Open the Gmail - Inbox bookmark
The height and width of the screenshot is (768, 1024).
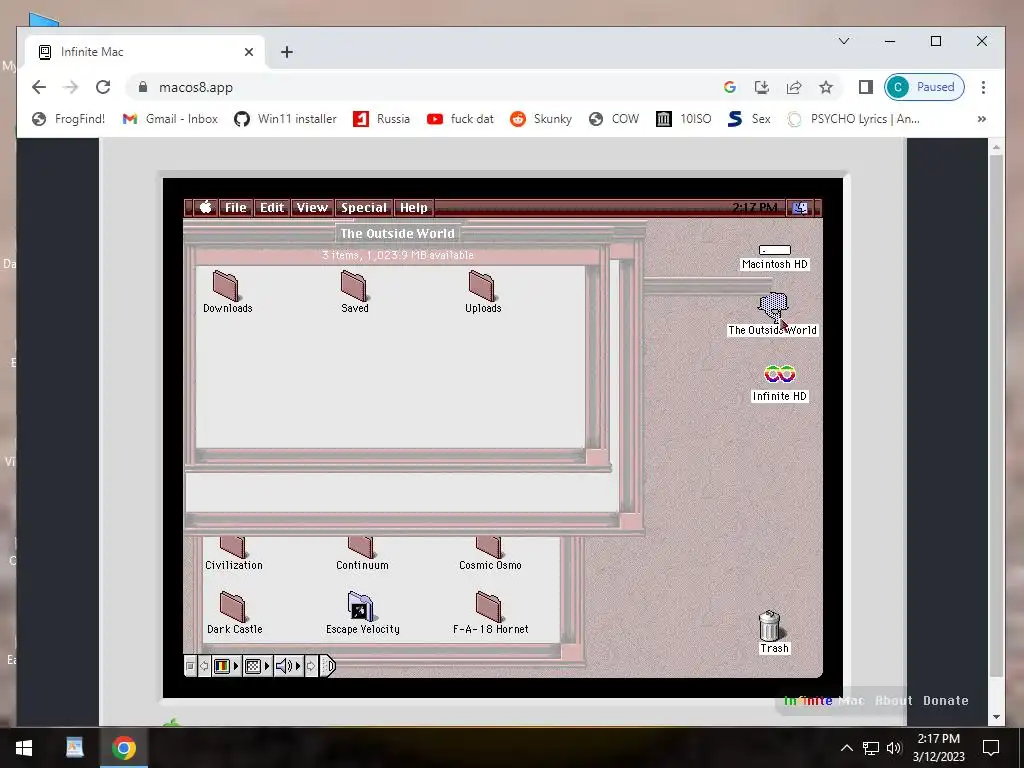pyautogui.click(x=170, y=119)
